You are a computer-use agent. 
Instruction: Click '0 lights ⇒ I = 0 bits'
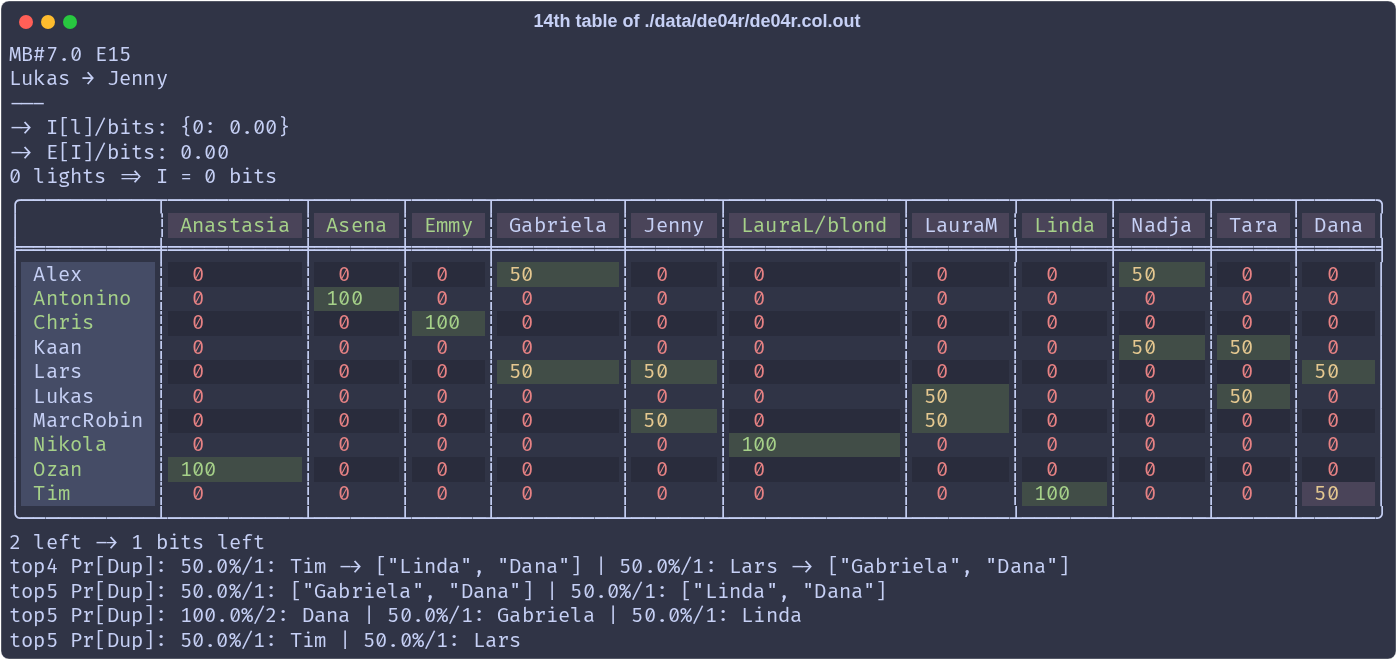[143, 176]
